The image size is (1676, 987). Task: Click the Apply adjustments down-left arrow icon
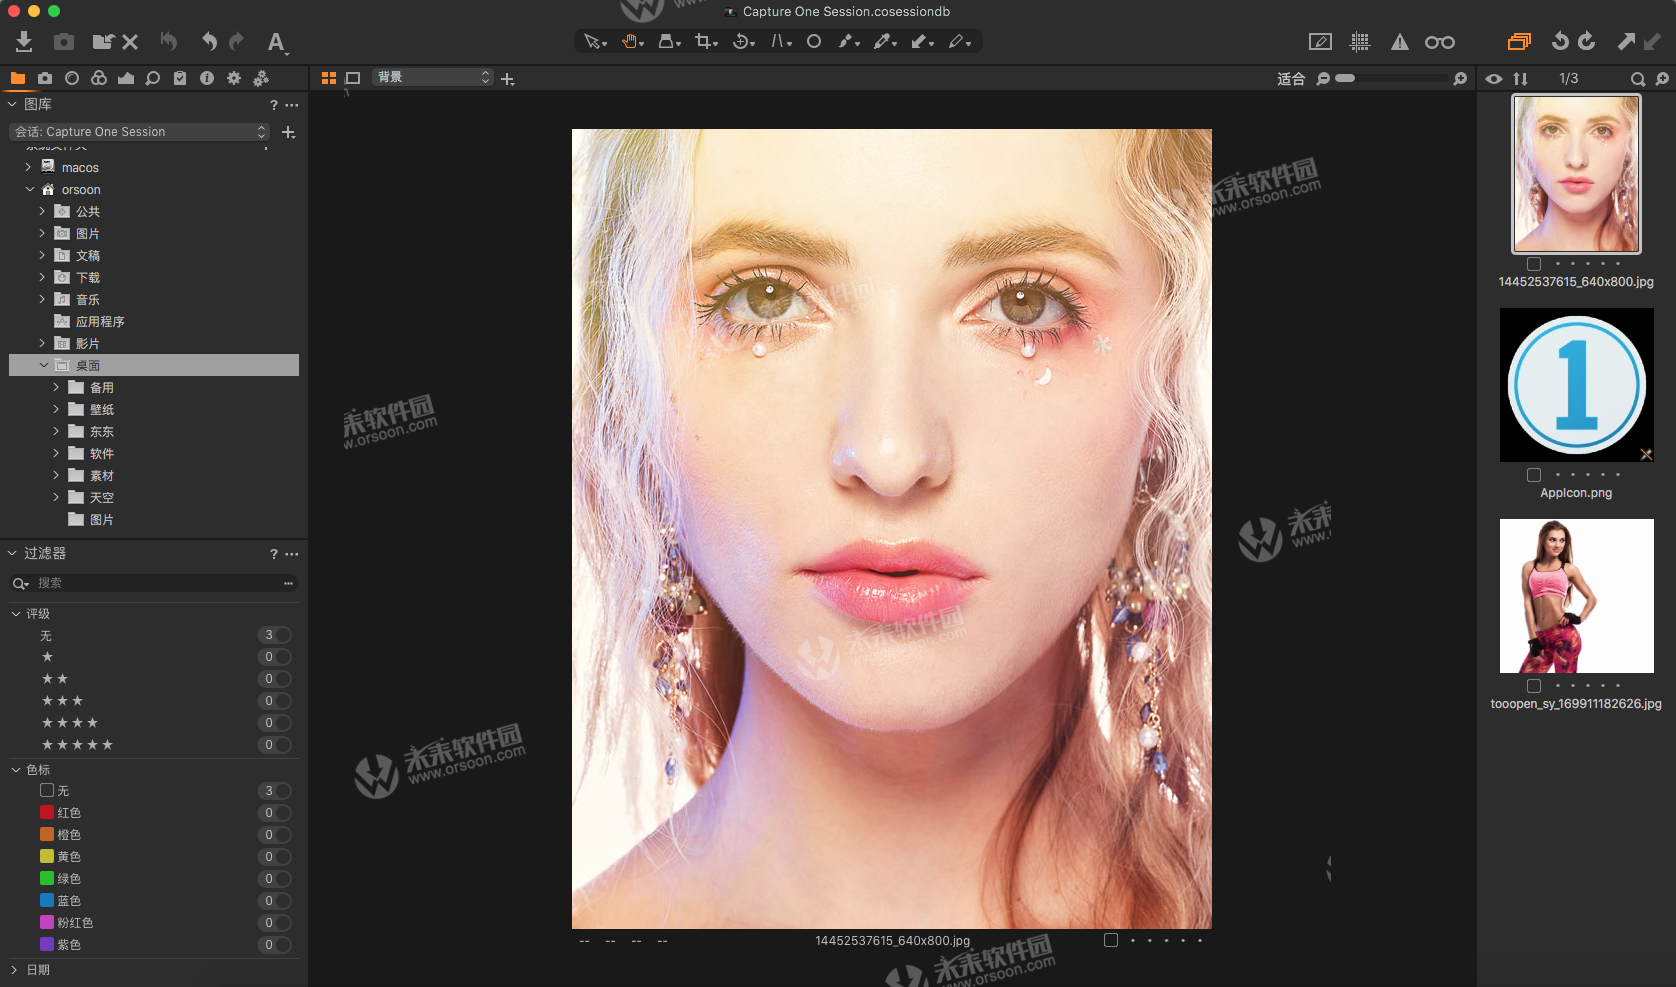pos(1652,41)
